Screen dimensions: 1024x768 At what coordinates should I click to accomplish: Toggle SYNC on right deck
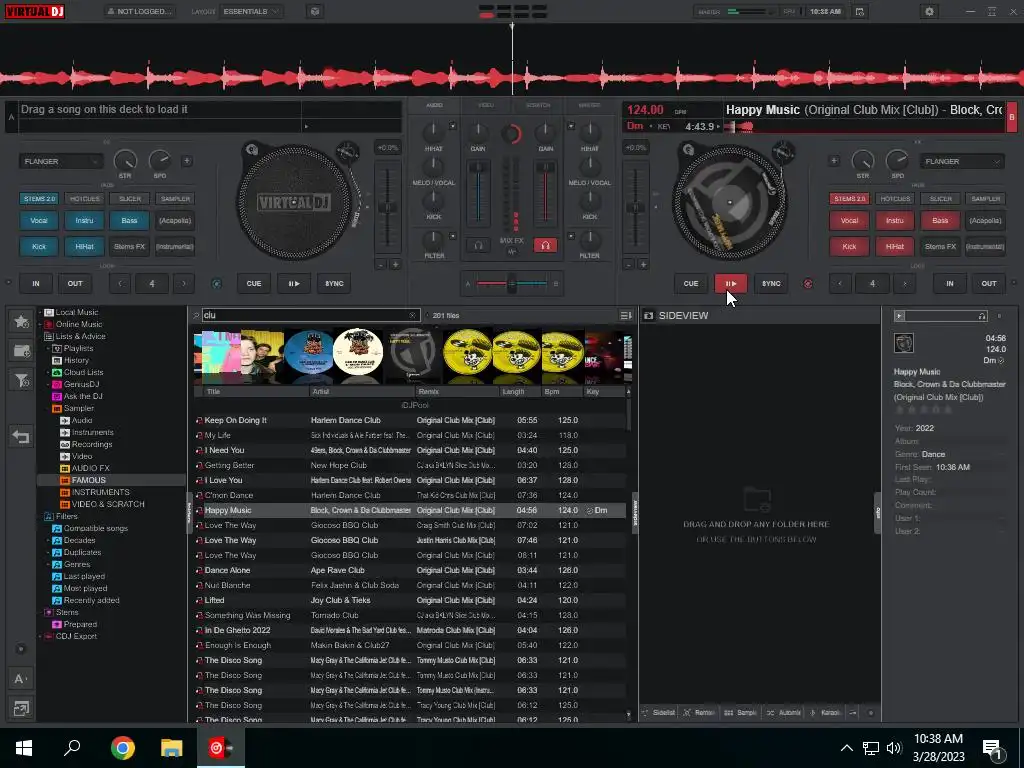pyautogui.click(x=771, y=283)
